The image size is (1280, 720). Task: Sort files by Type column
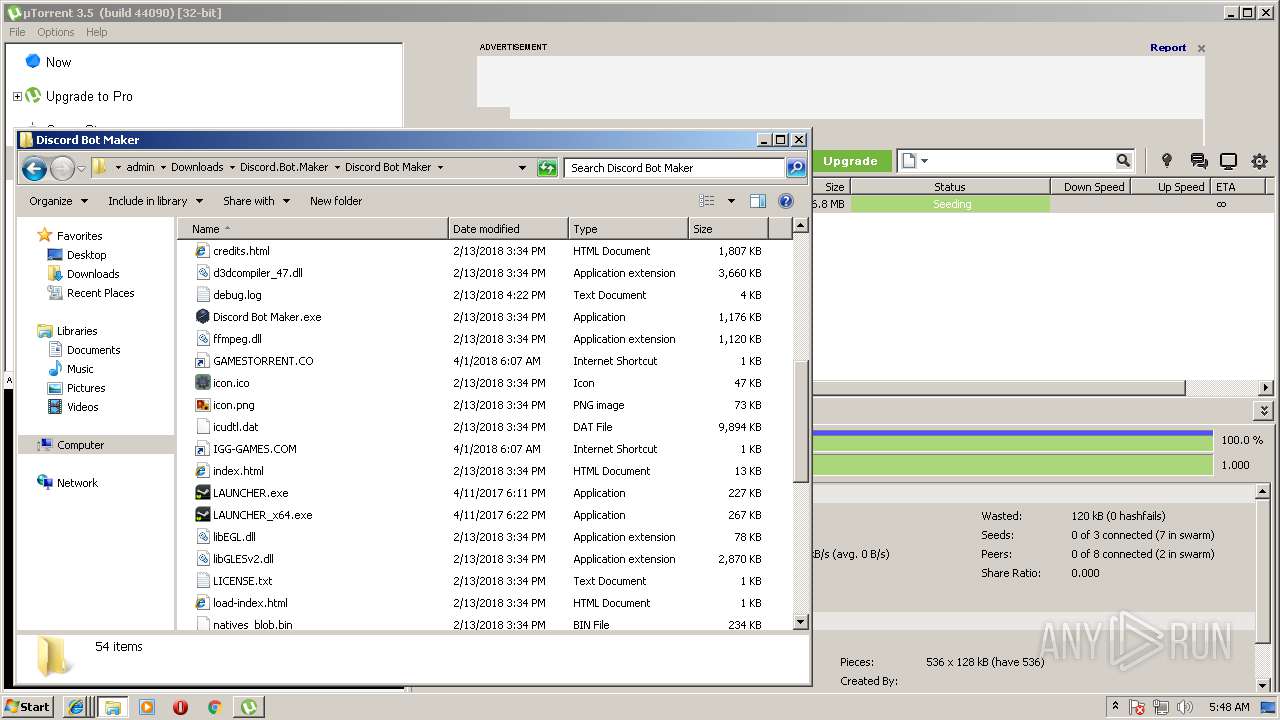(628, 229)
